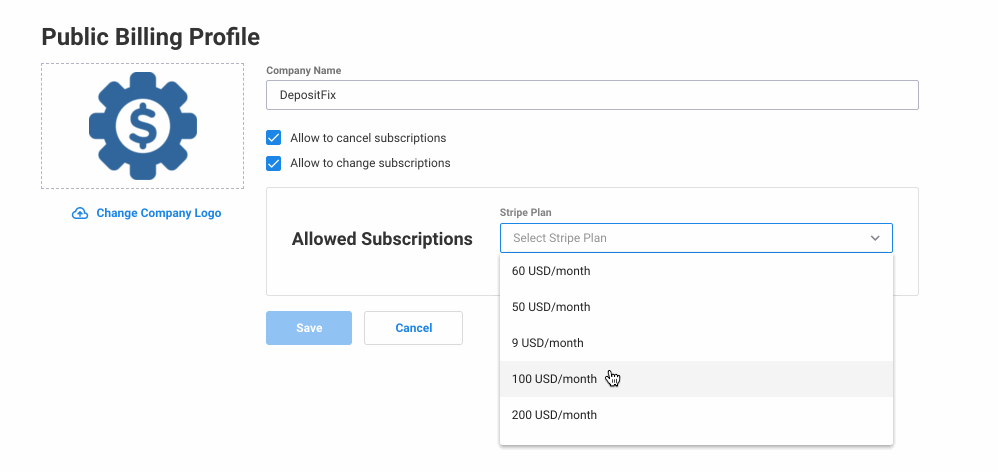998x472 pixels.
Task: Click the Save button
Action: 309,328
